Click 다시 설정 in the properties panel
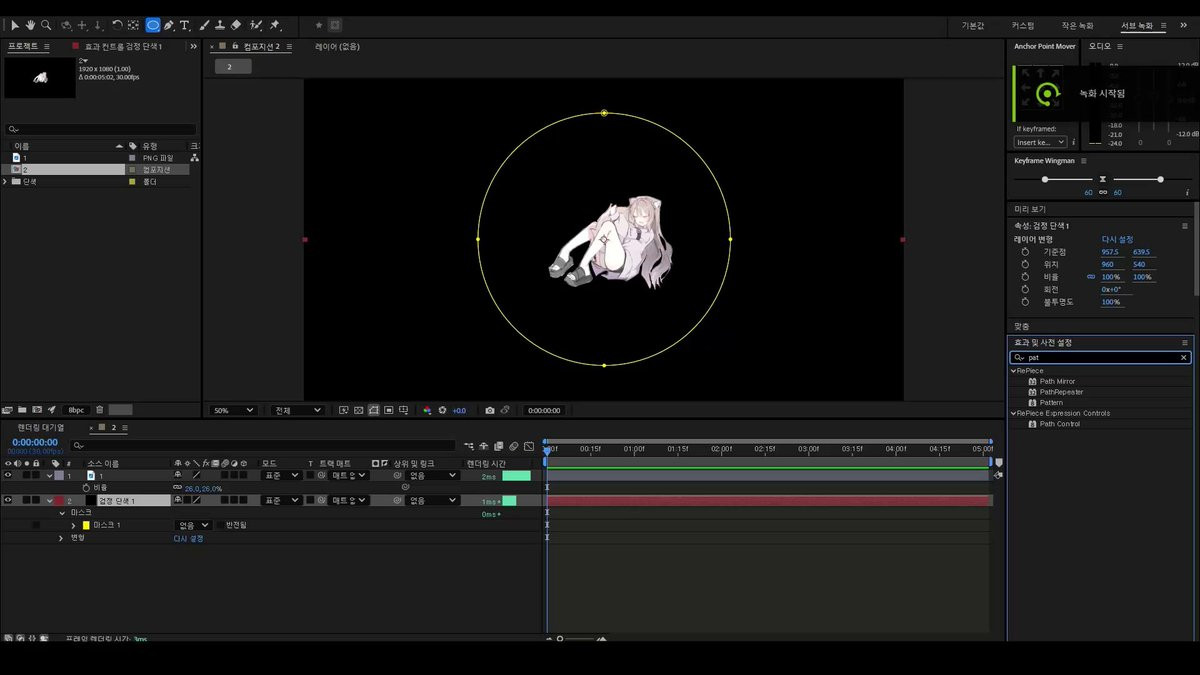The width and height of the screenshot is (1200, 675). pyautogui.click(x=1117, y=240)
